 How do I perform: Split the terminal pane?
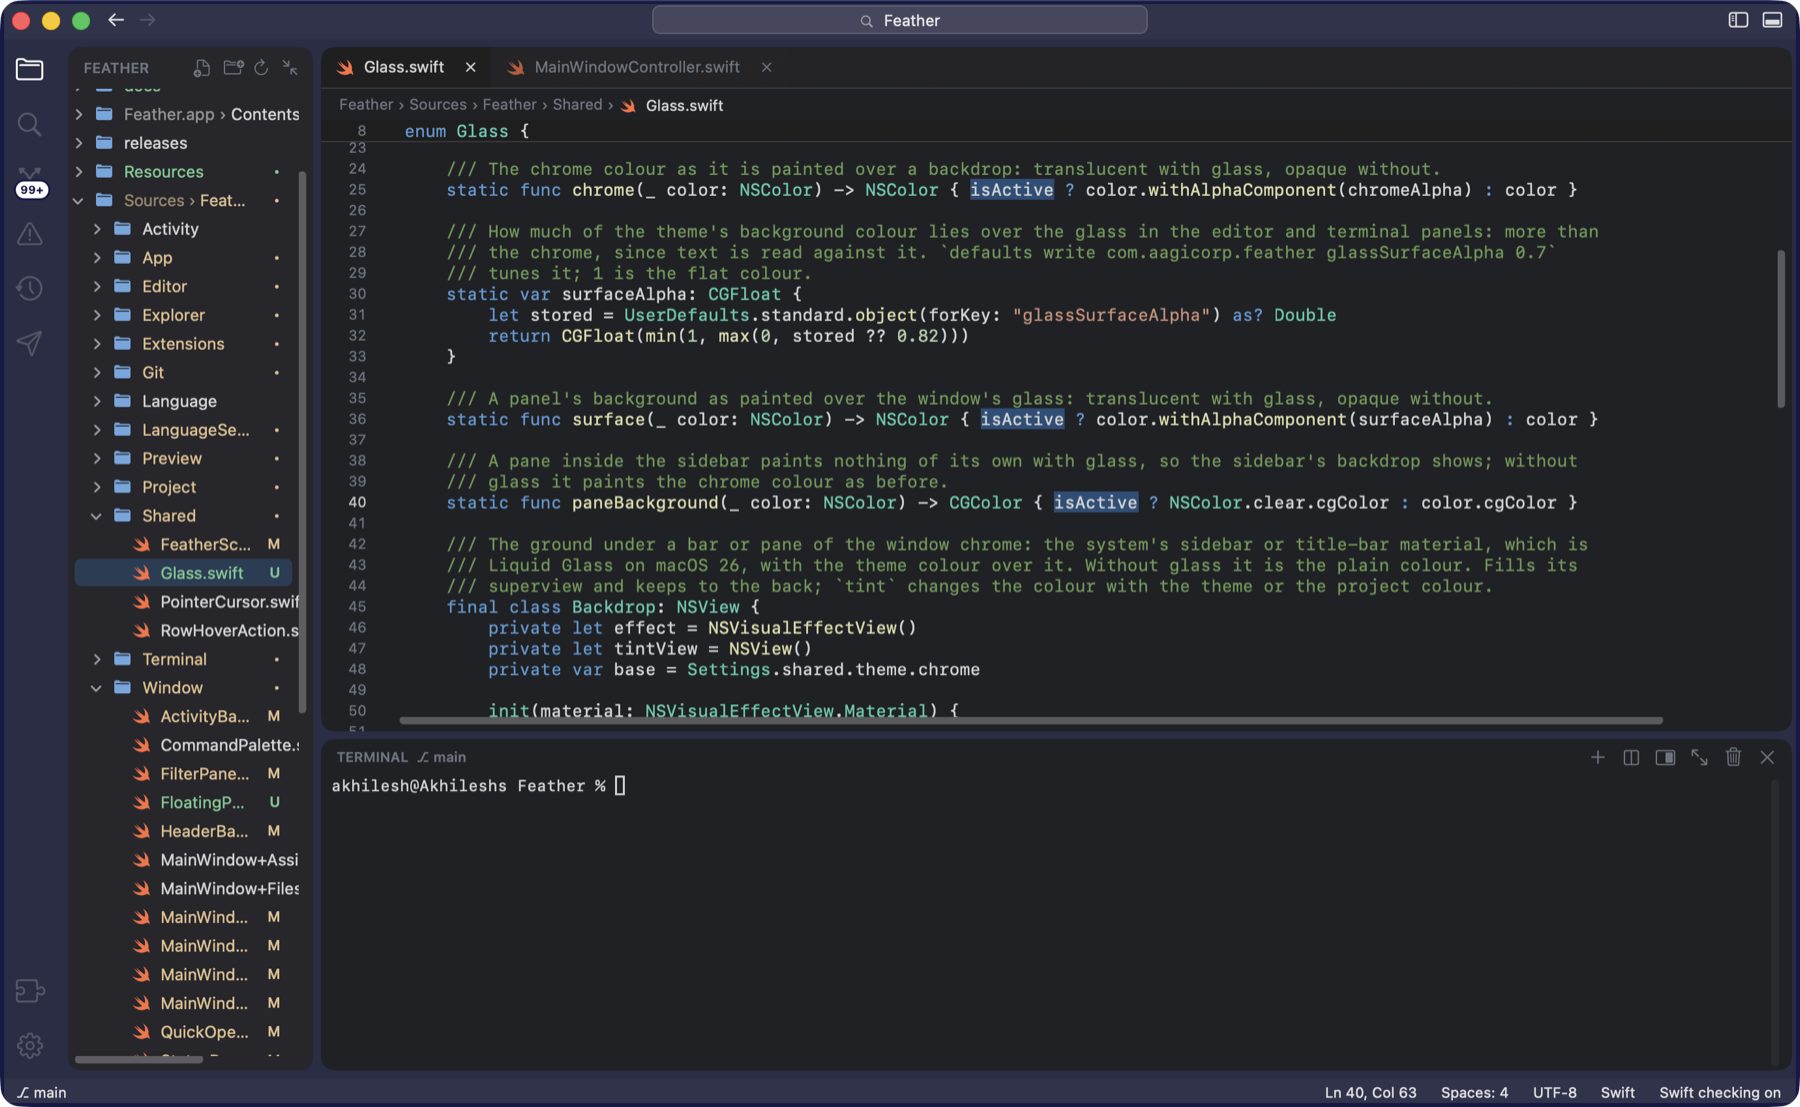(1631, 757)
